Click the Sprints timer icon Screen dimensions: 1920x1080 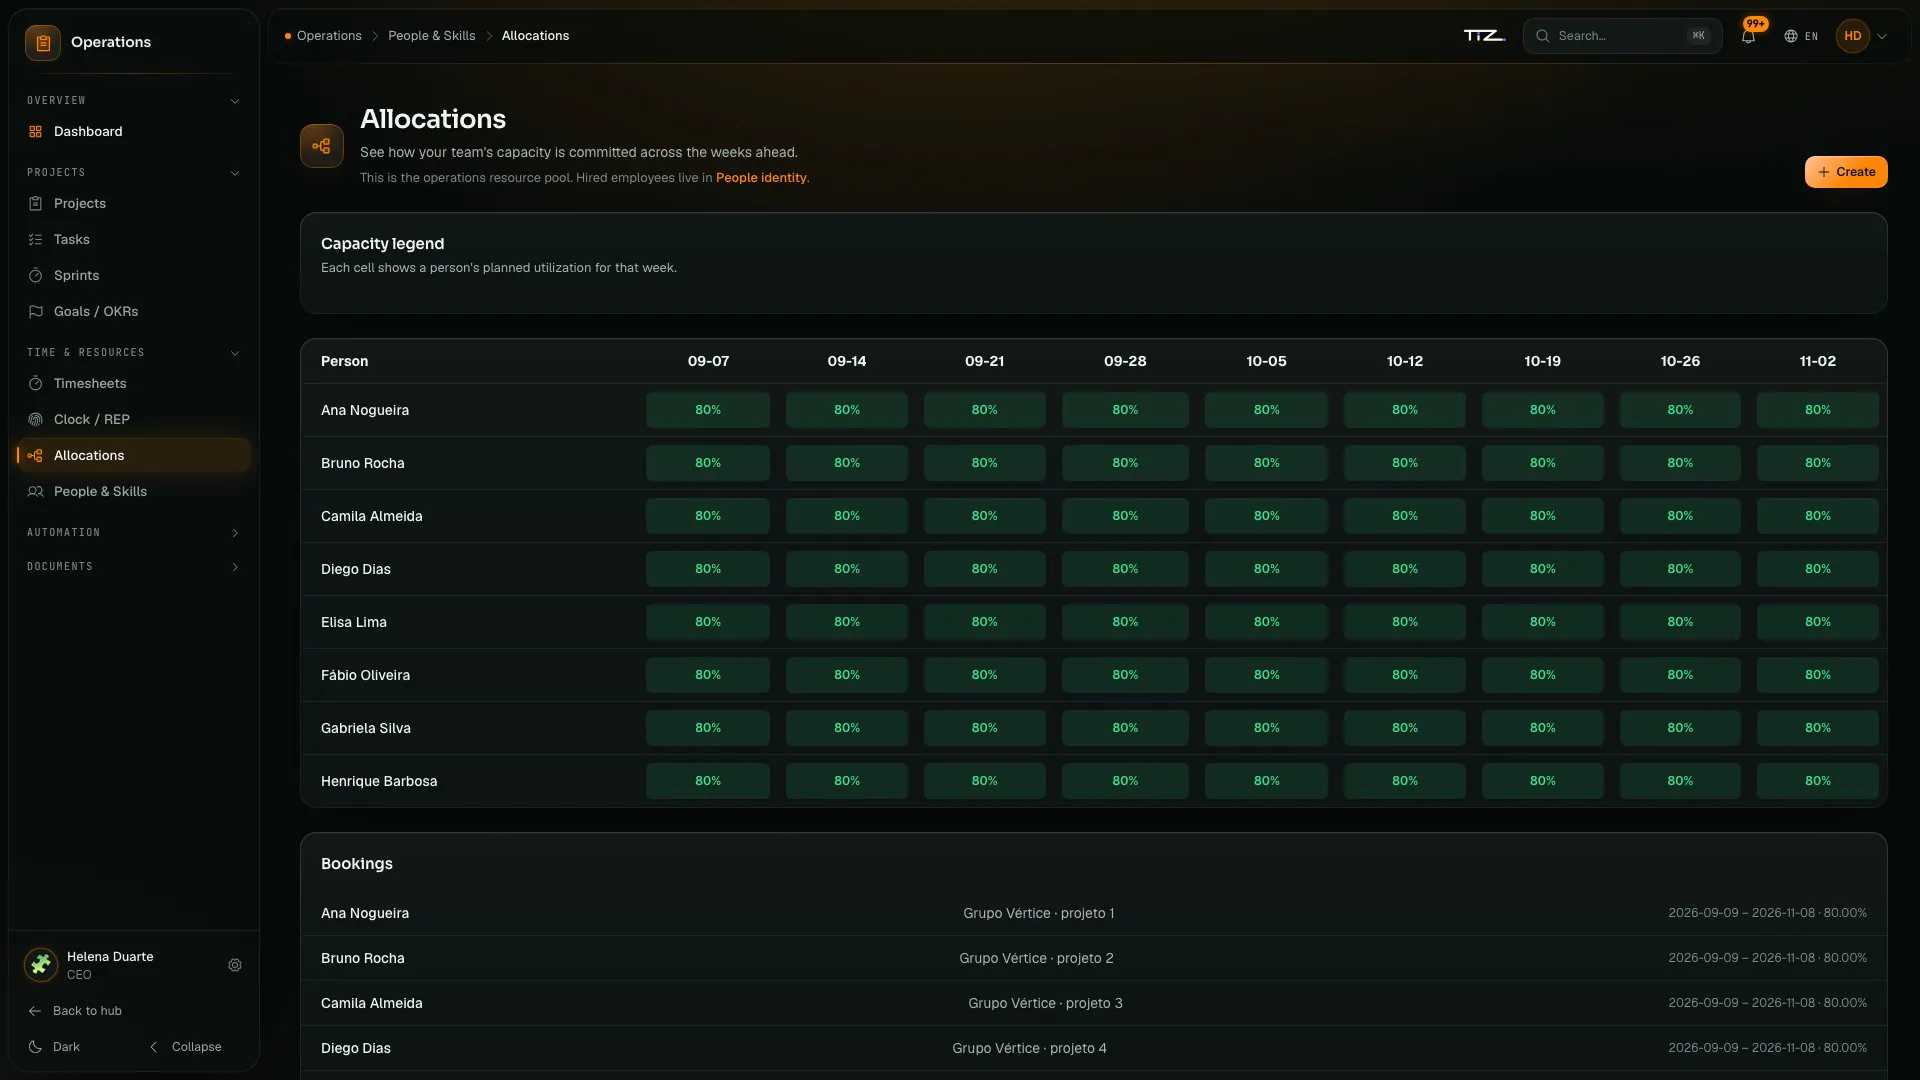(x=36, y=275)
